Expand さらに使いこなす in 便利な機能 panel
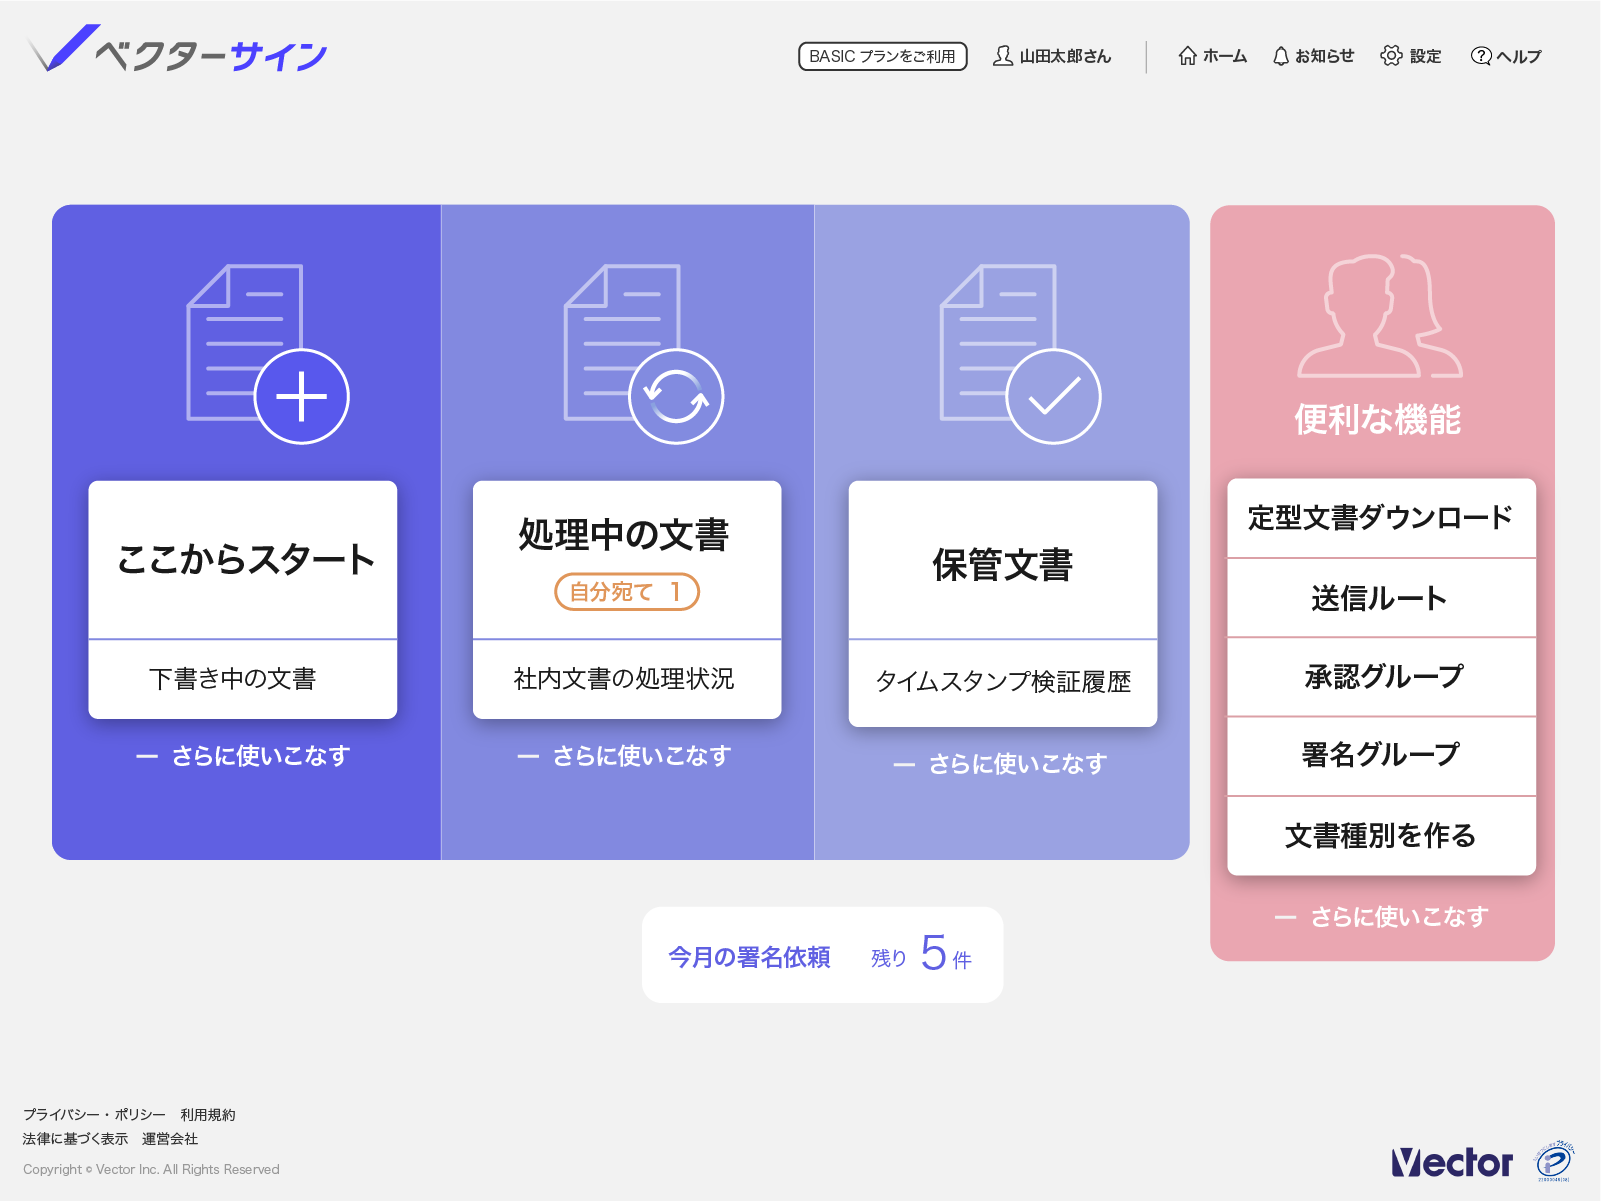 click(x=1382, y=917)
